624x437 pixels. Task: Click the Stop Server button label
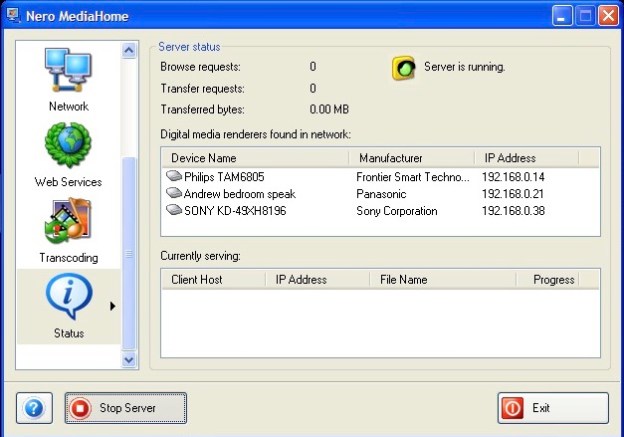pyautogui.click(x=127, y=408)
